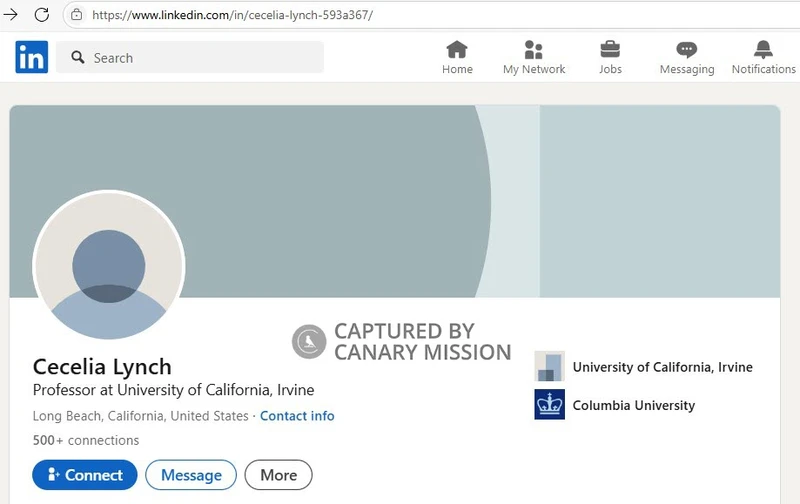Click the 500+ connections text
800x504 pixels.
(86, 440)
